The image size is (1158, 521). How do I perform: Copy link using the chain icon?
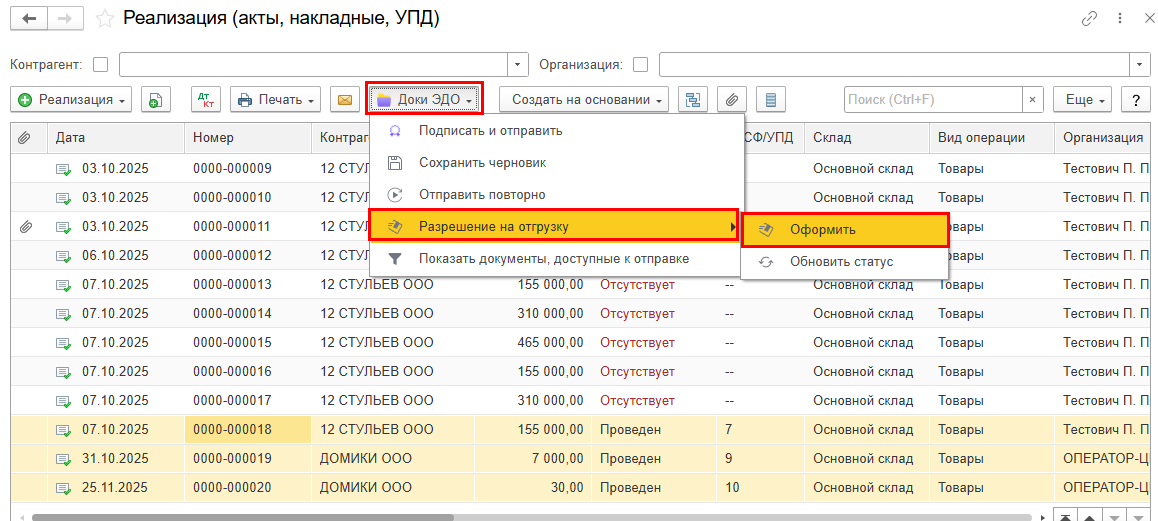pyautogui.click(x=1089, y=19)
